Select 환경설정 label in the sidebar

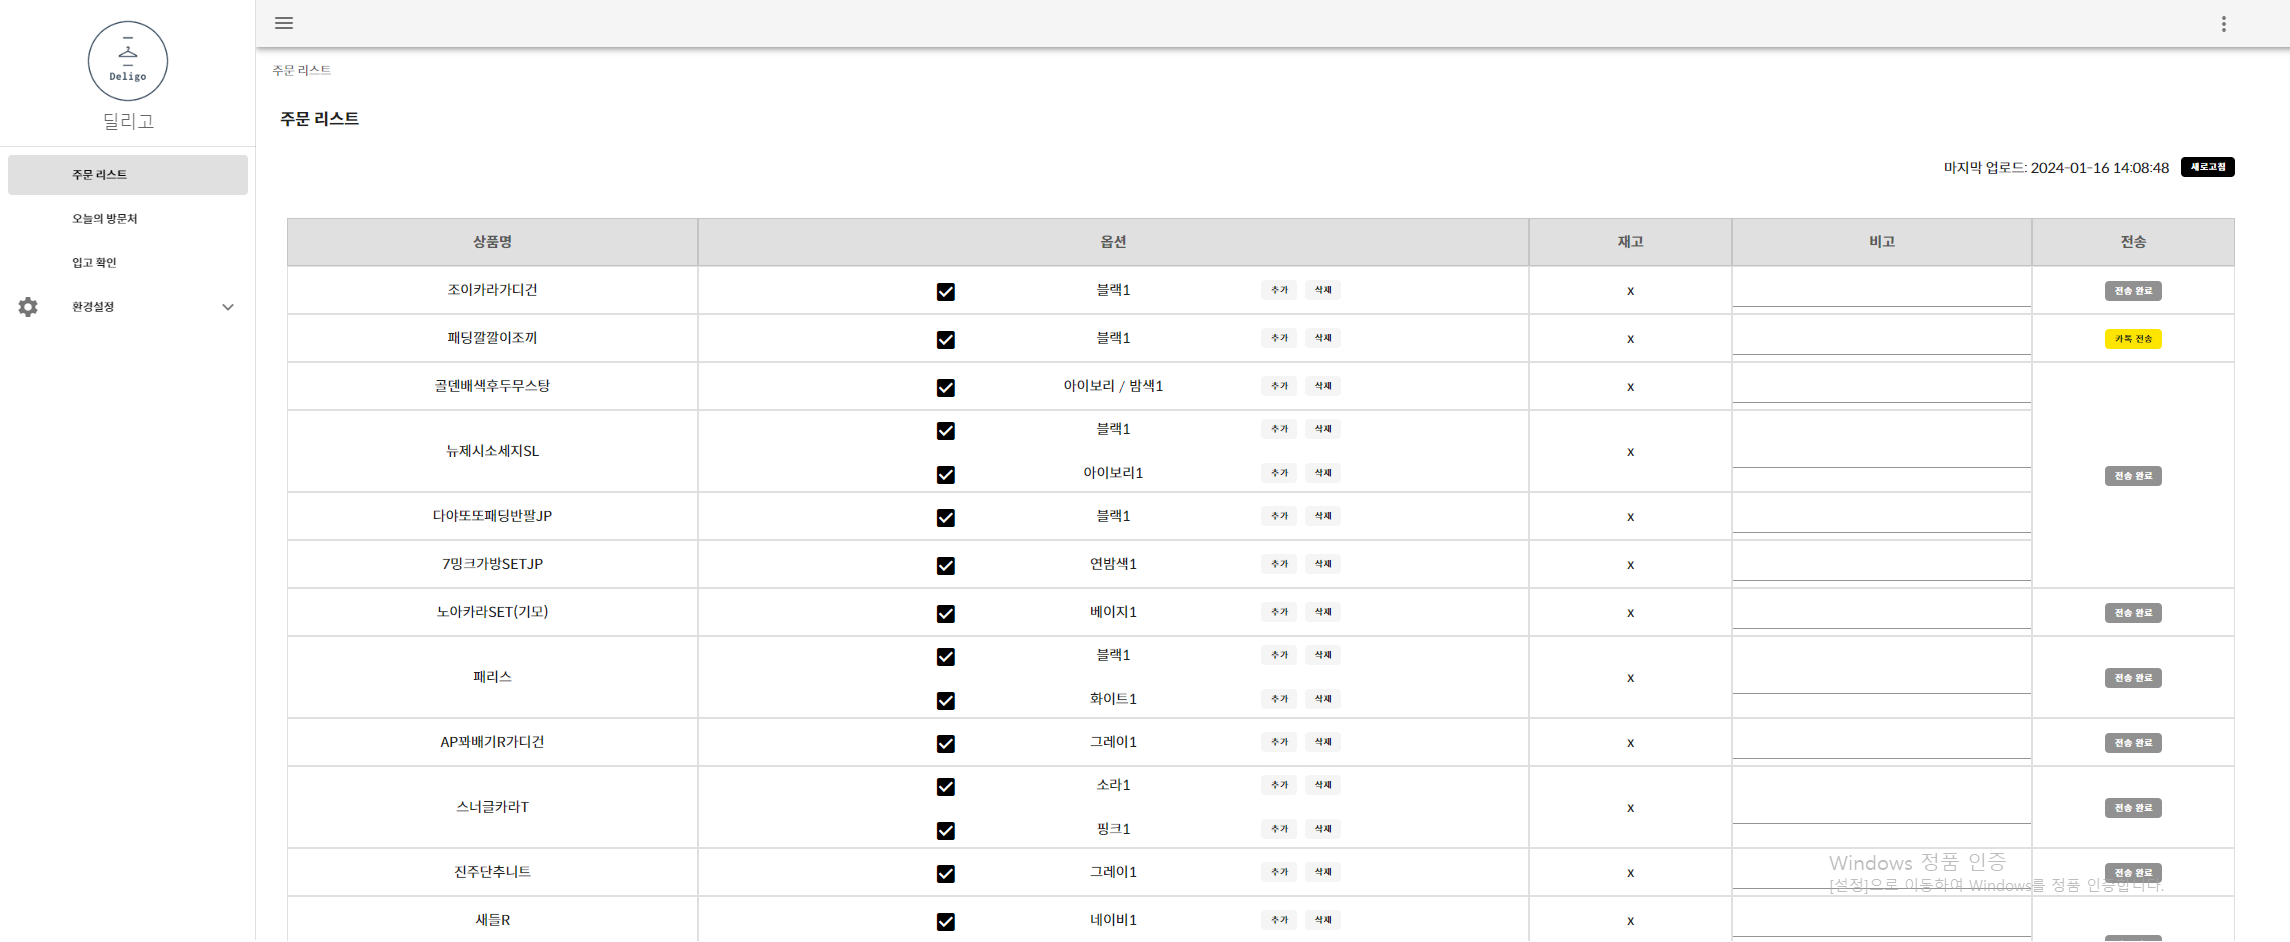[x=93, y=307]
